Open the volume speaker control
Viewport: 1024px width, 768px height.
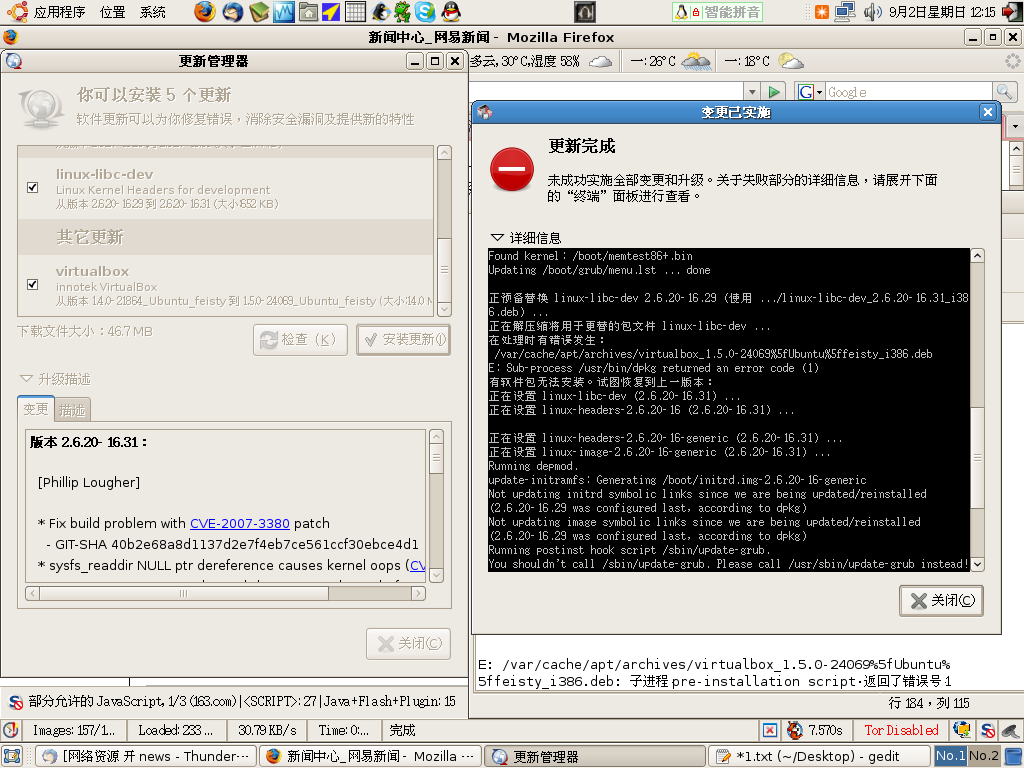[872, 12]
